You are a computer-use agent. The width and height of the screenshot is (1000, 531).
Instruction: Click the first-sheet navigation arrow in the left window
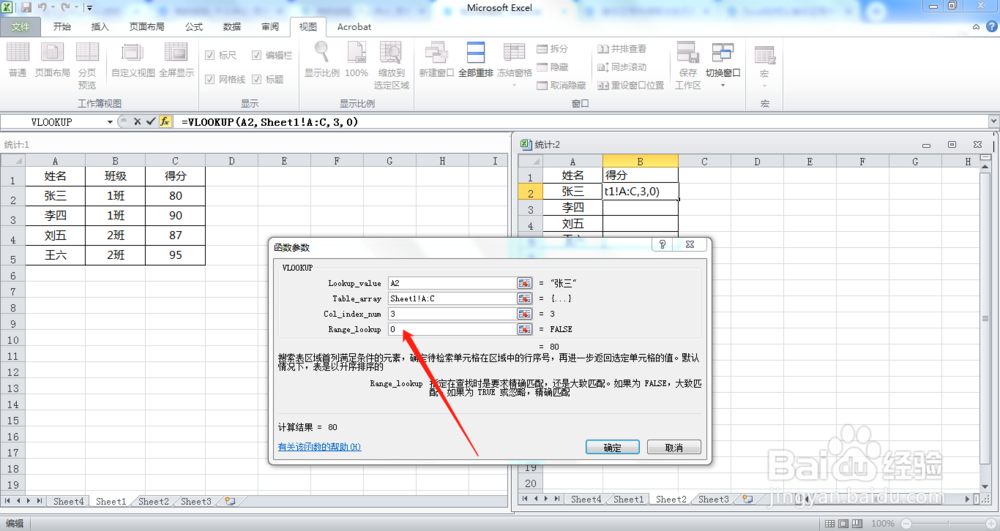pyautogui.click(x=8, y=502)
